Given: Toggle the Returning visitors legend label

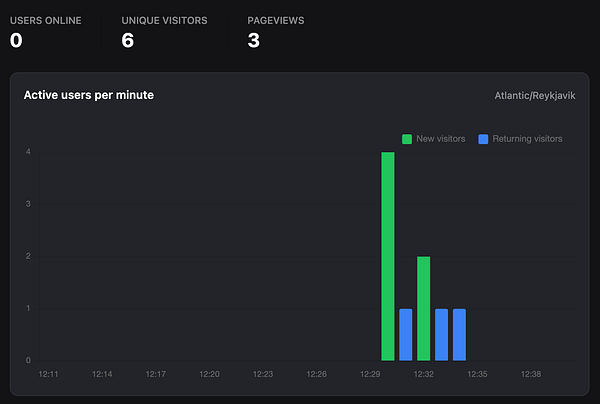Looking at the screenshot, I should click(527, 139).
